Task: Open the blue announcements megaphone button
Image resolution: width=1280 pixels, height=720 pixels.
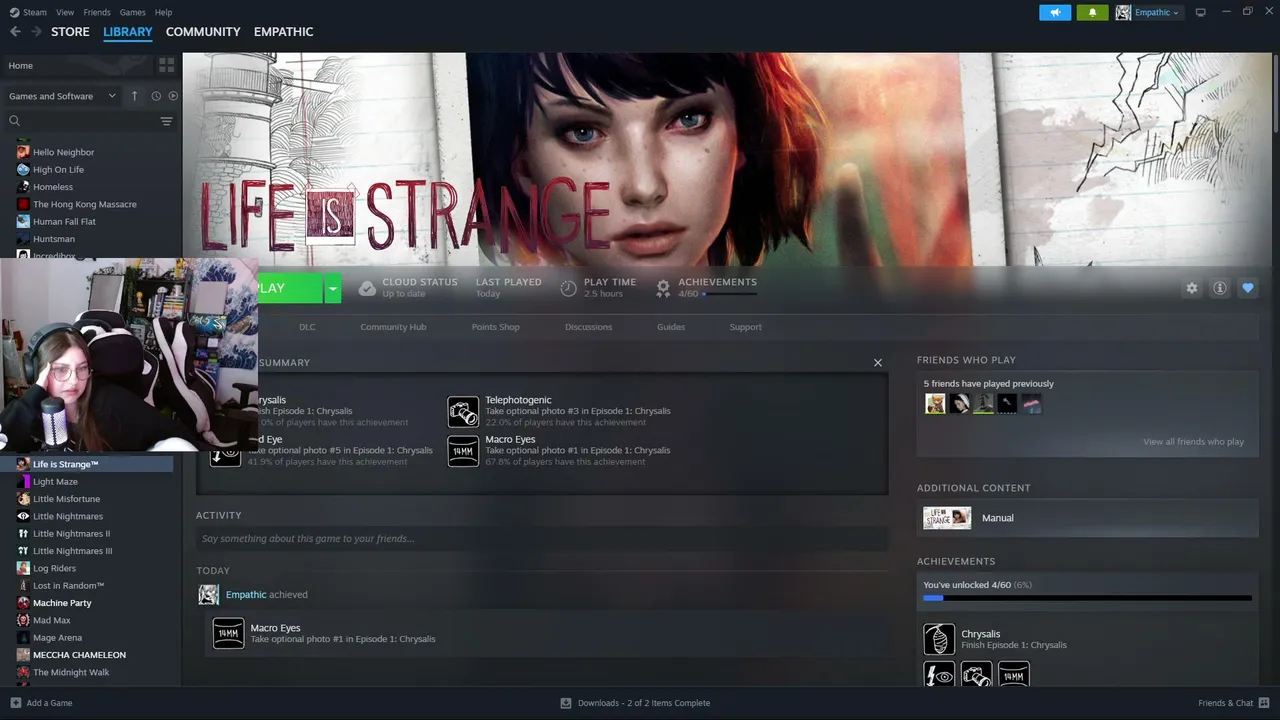Action: [1055, 12]
